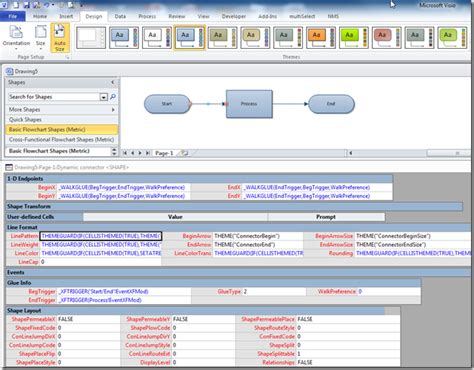Viewport: 474px width, 370px height.
Task: Expand the Events section header
Action: (238, 272)
